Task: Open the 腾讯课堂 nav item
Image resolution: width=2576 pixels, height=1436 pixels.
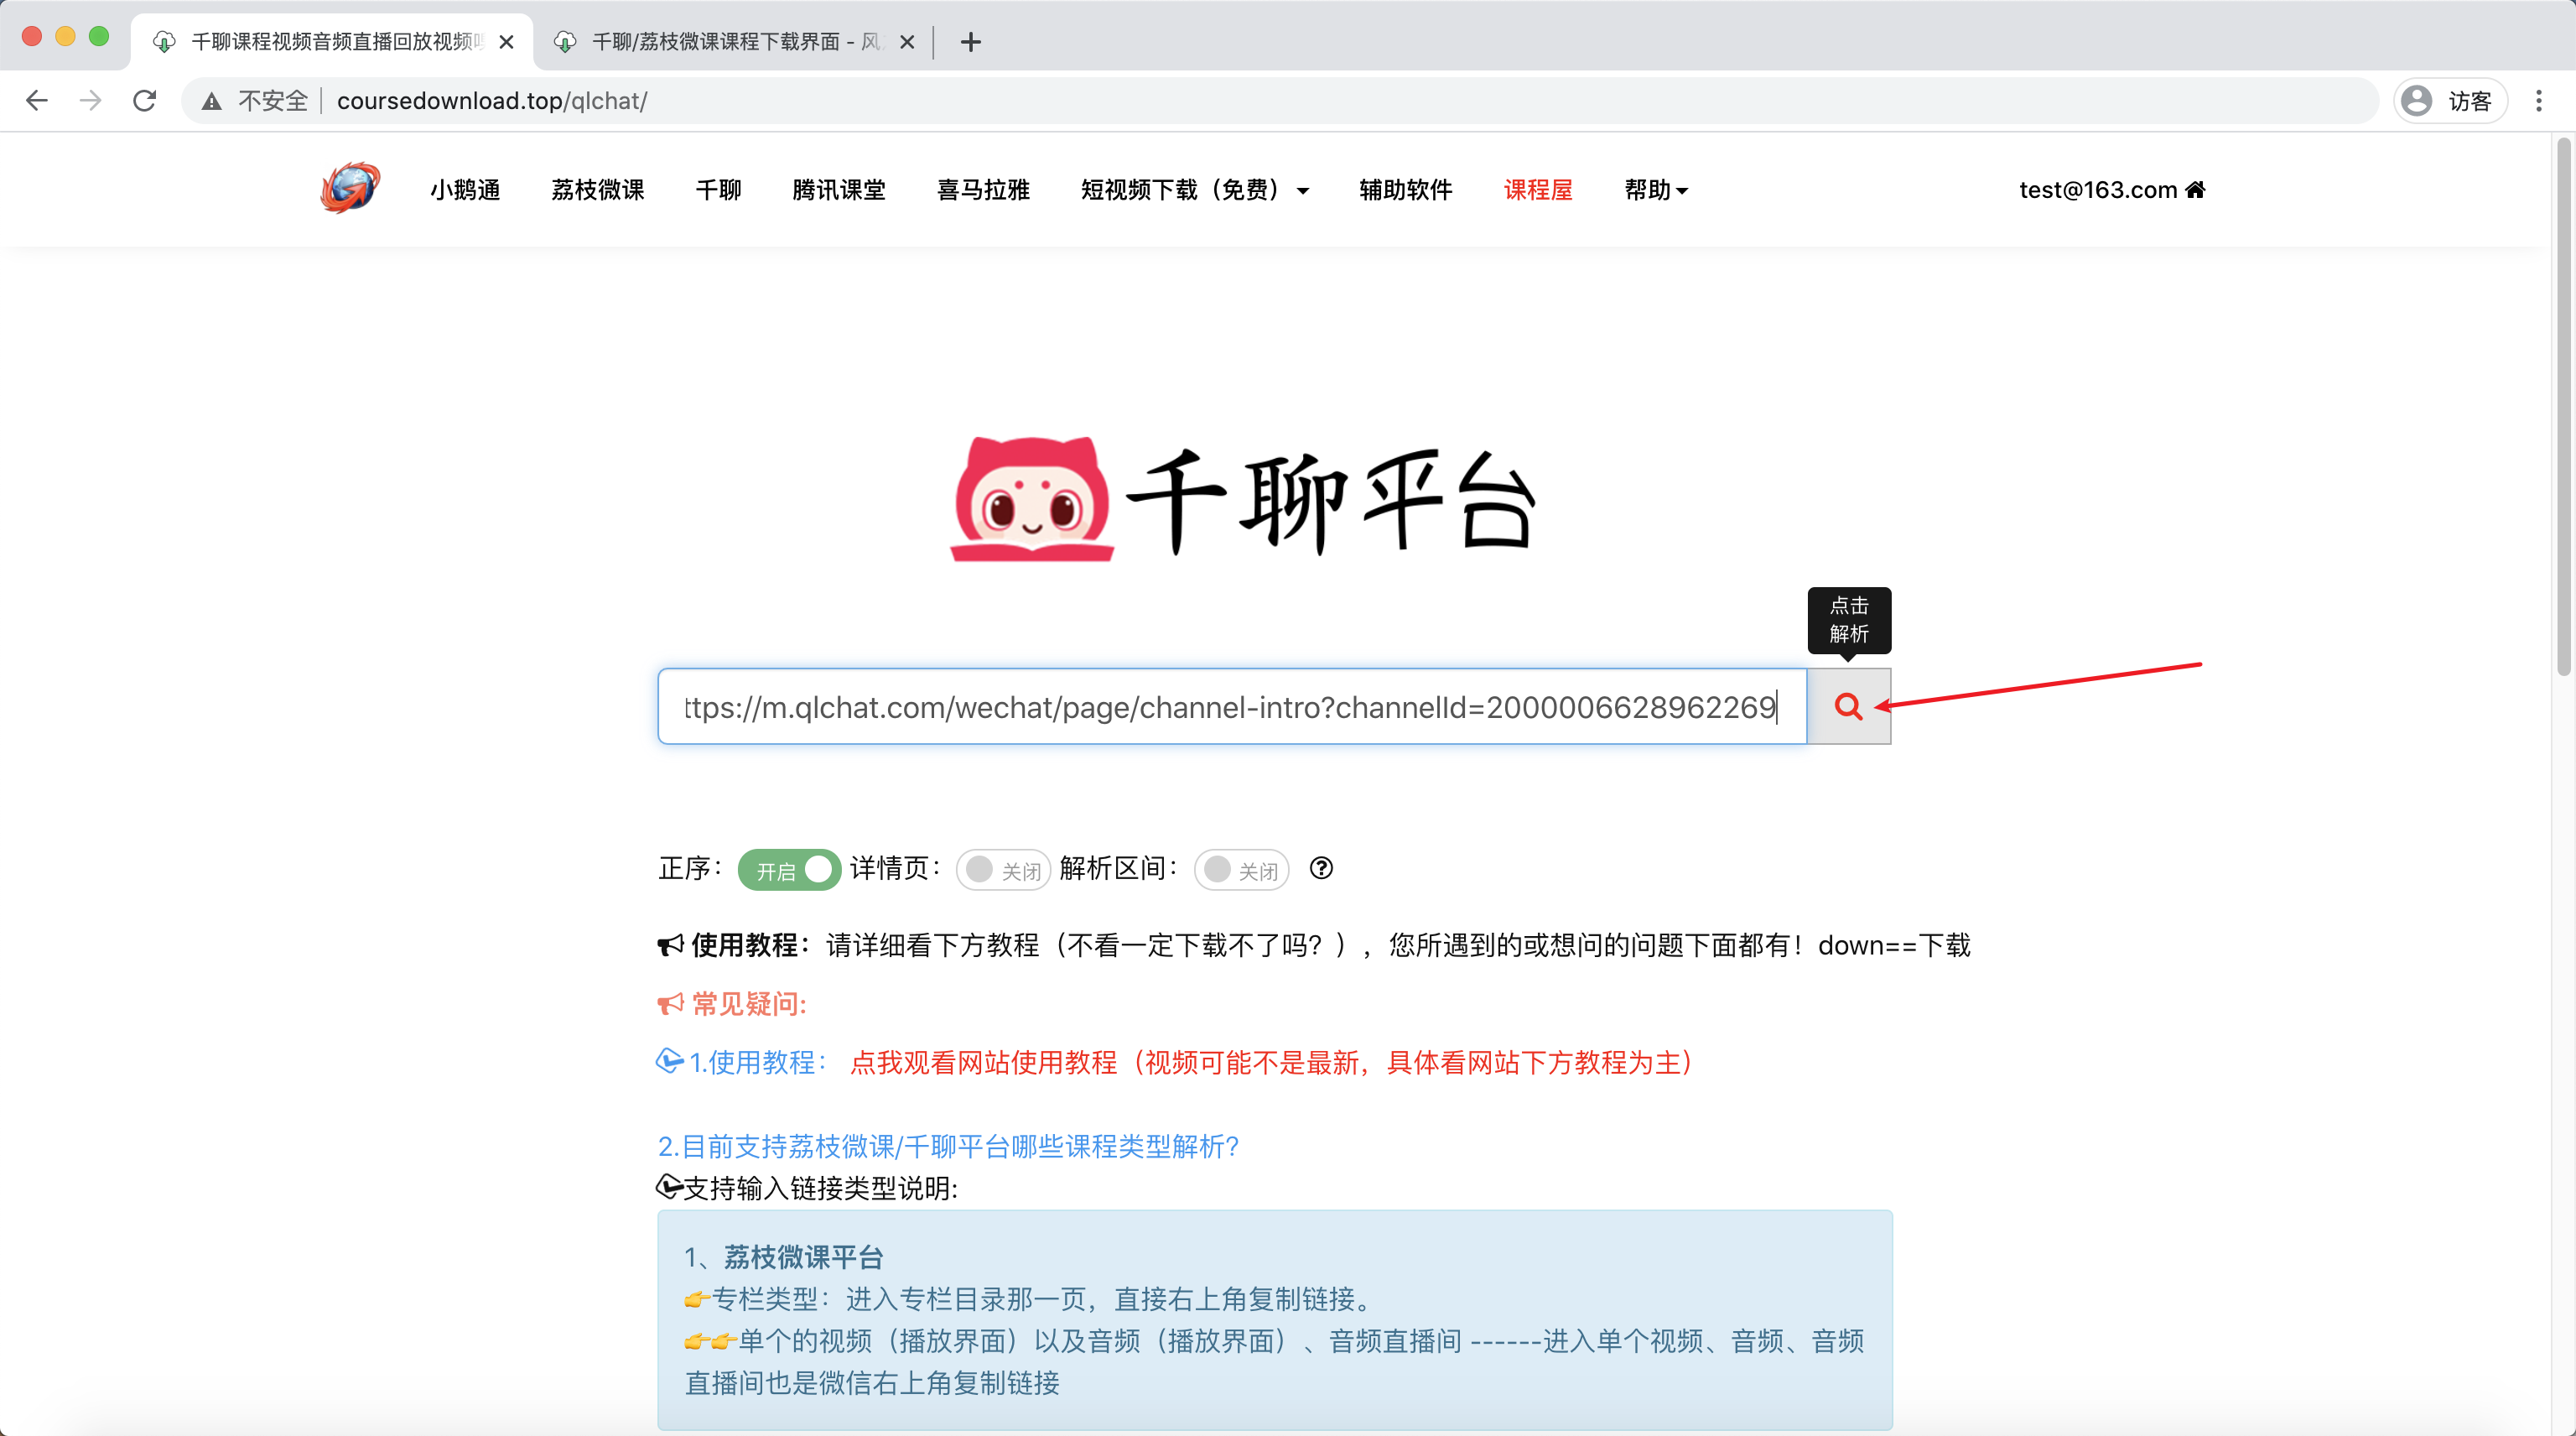Action: point(838,190)
